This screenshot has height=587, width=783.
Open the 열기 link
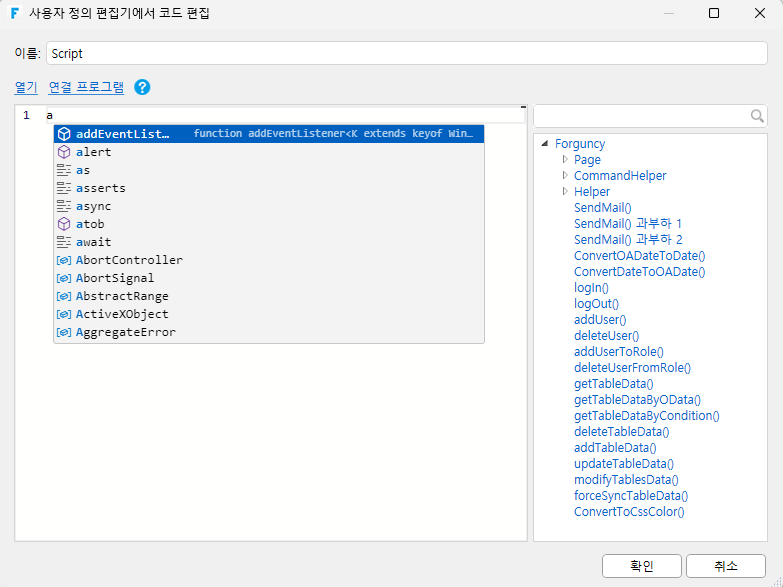pyautogui.click(x=26, y=87)
